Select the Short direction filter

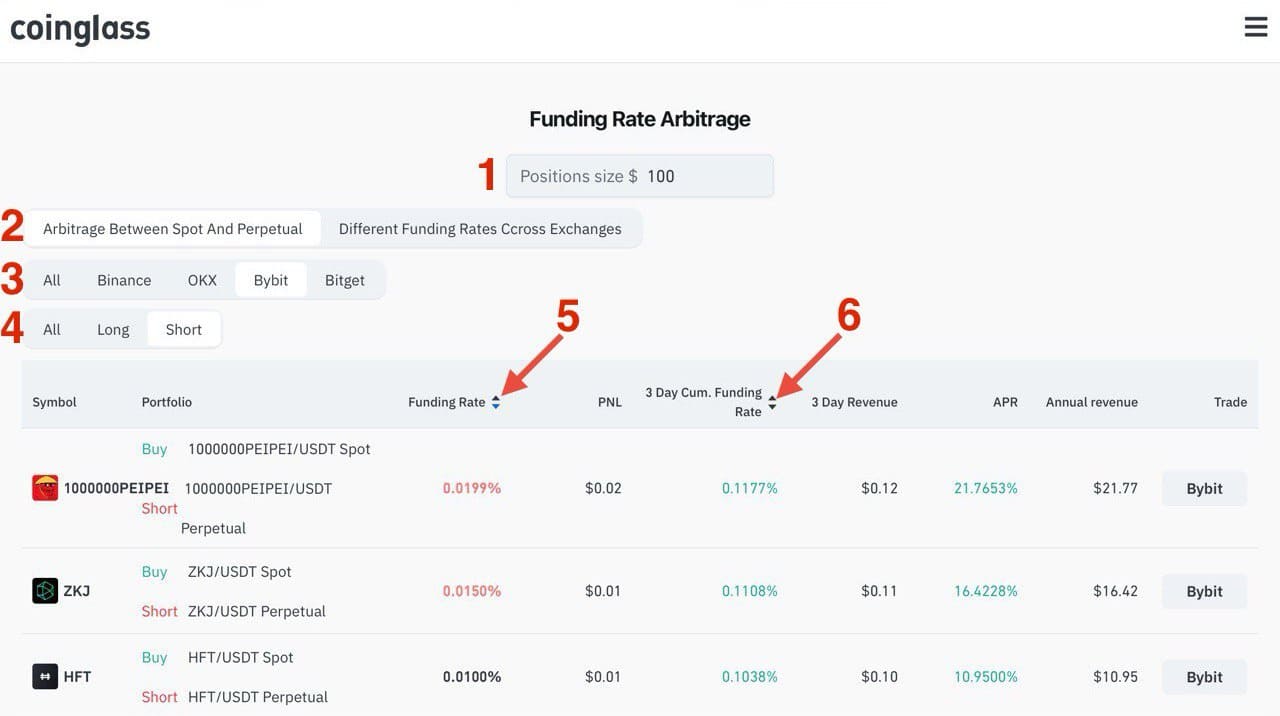pyautogui.click(x=184, y=329)
